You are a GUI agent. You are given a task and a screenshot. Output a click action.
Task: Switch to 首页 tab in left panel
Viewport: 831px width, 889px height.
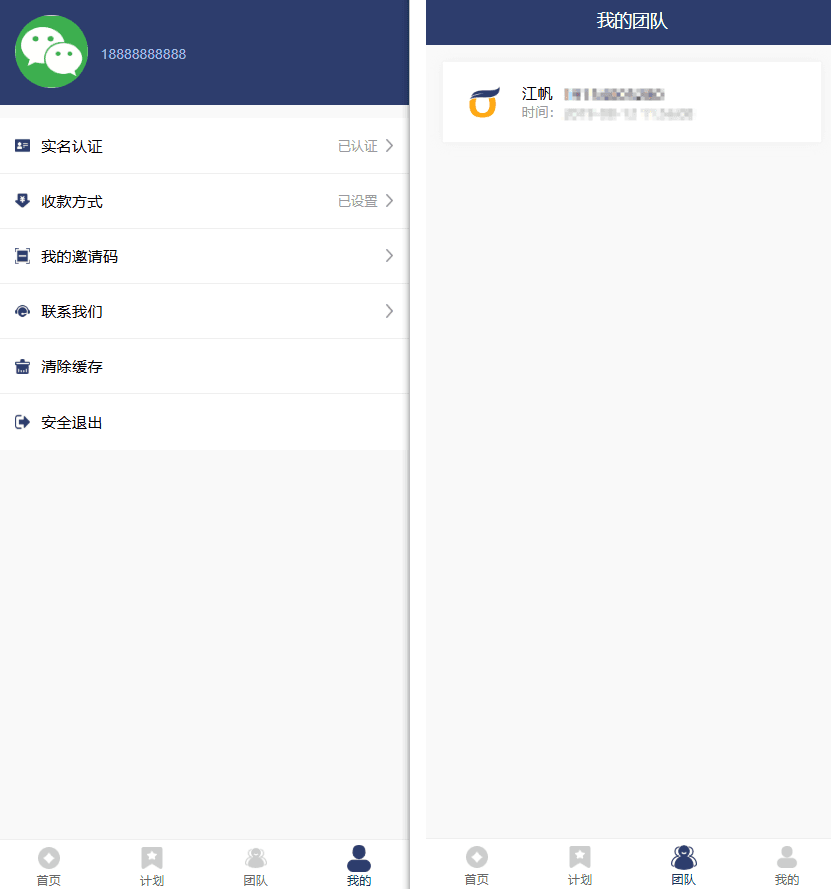click(49, 866)
